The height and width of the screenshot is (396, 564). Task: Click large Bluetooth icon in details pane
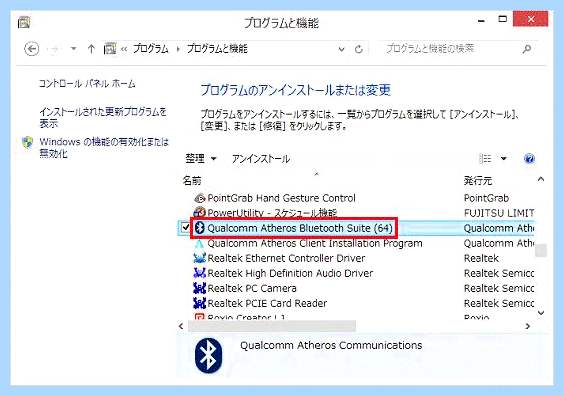[209, 355]
